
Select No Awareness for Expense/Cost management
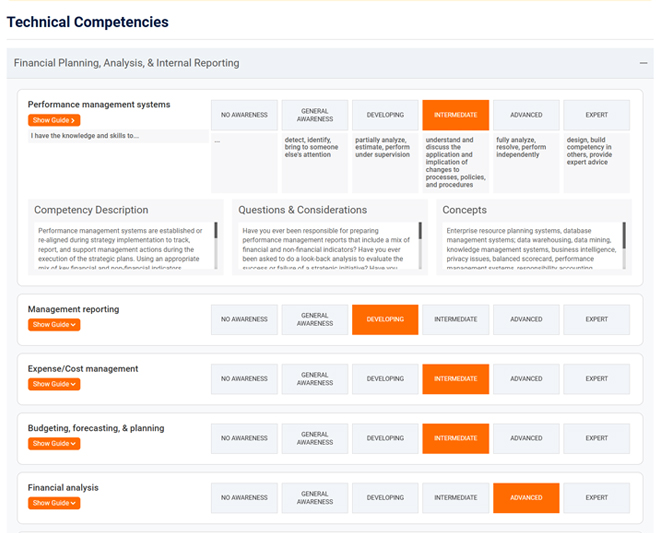(244, 379)
